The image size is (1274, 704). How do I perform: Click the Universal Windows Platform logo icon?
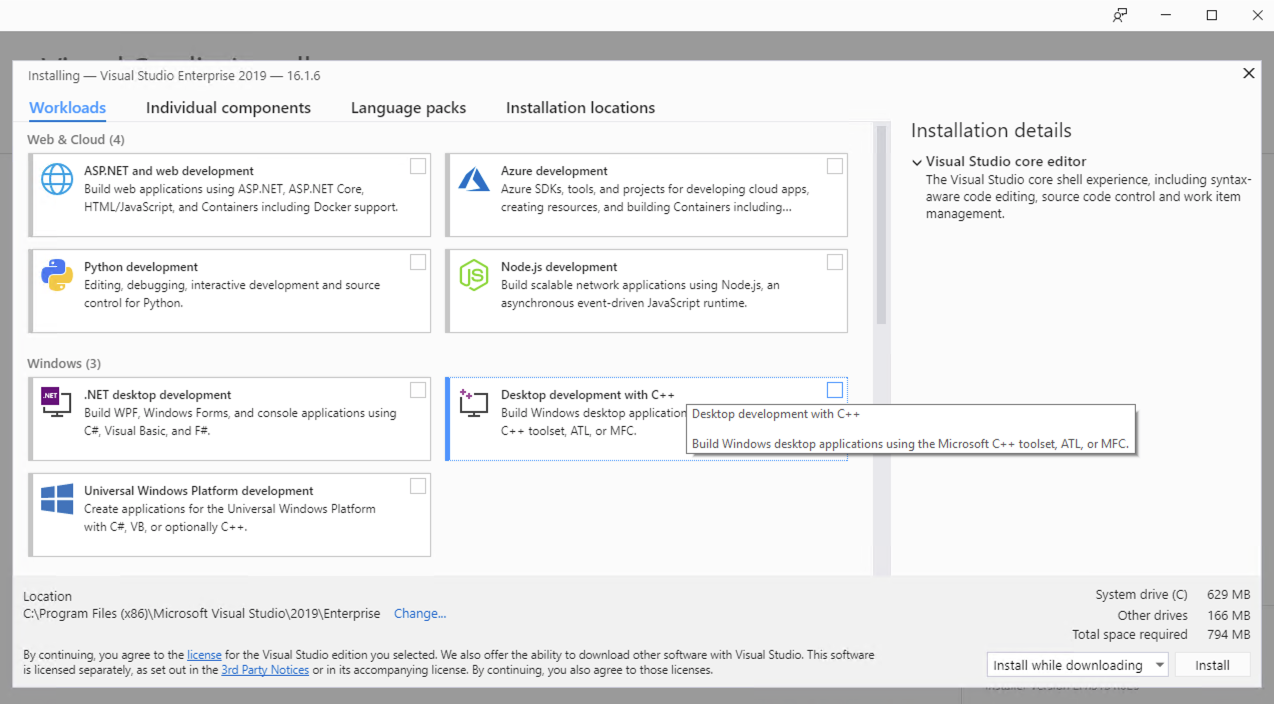click(57, 498)
